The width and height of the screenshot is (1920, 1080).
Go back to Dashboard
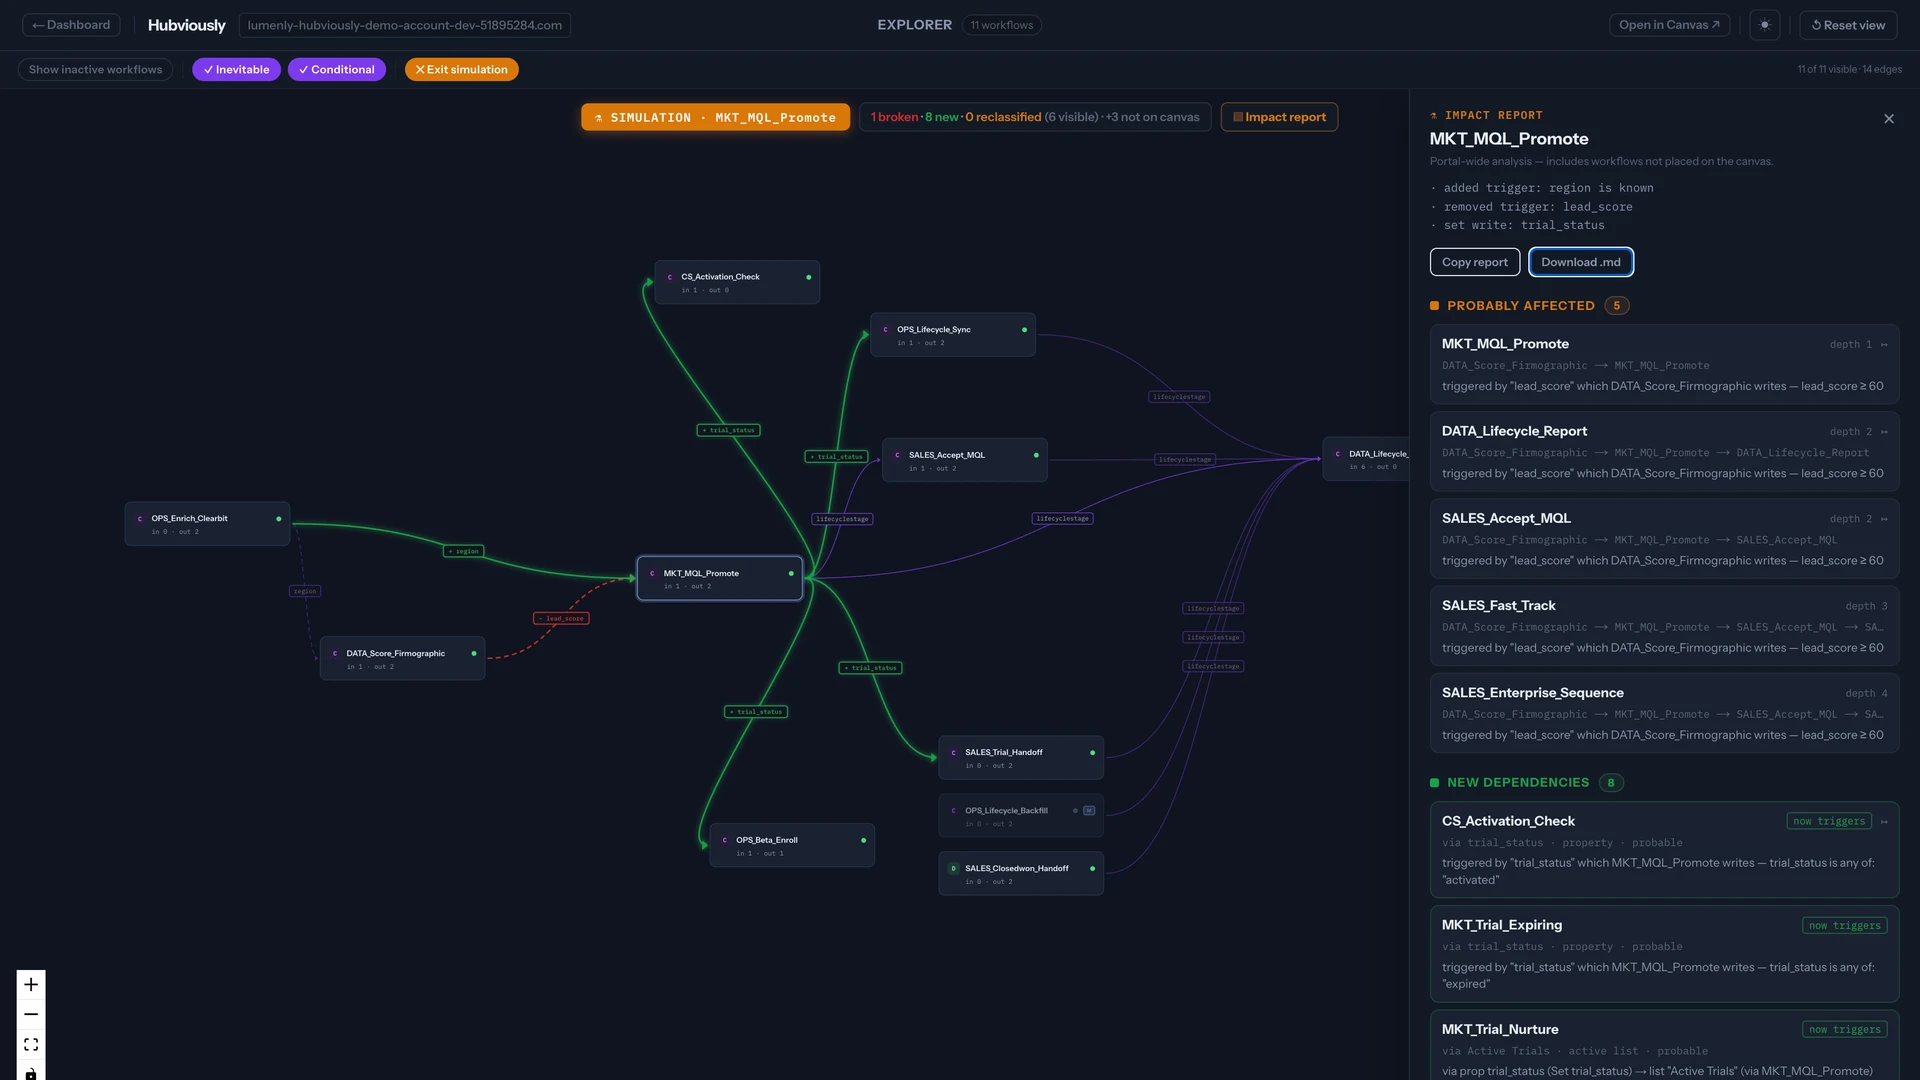point(71,25)
